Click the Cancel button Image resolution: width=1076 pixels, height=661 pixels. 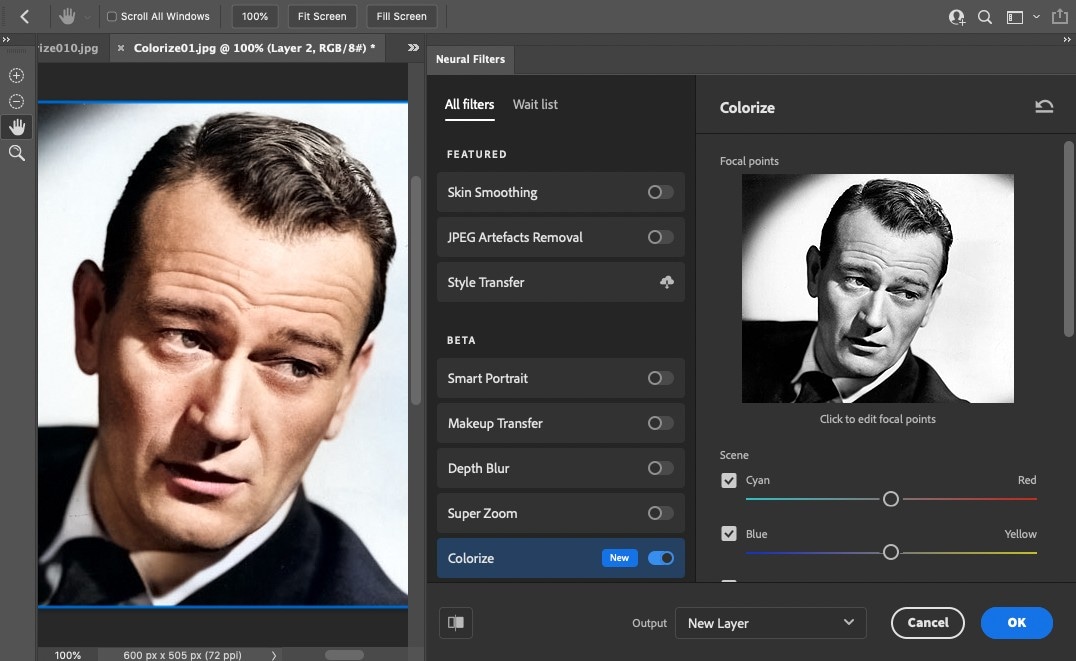coord(928,623)
